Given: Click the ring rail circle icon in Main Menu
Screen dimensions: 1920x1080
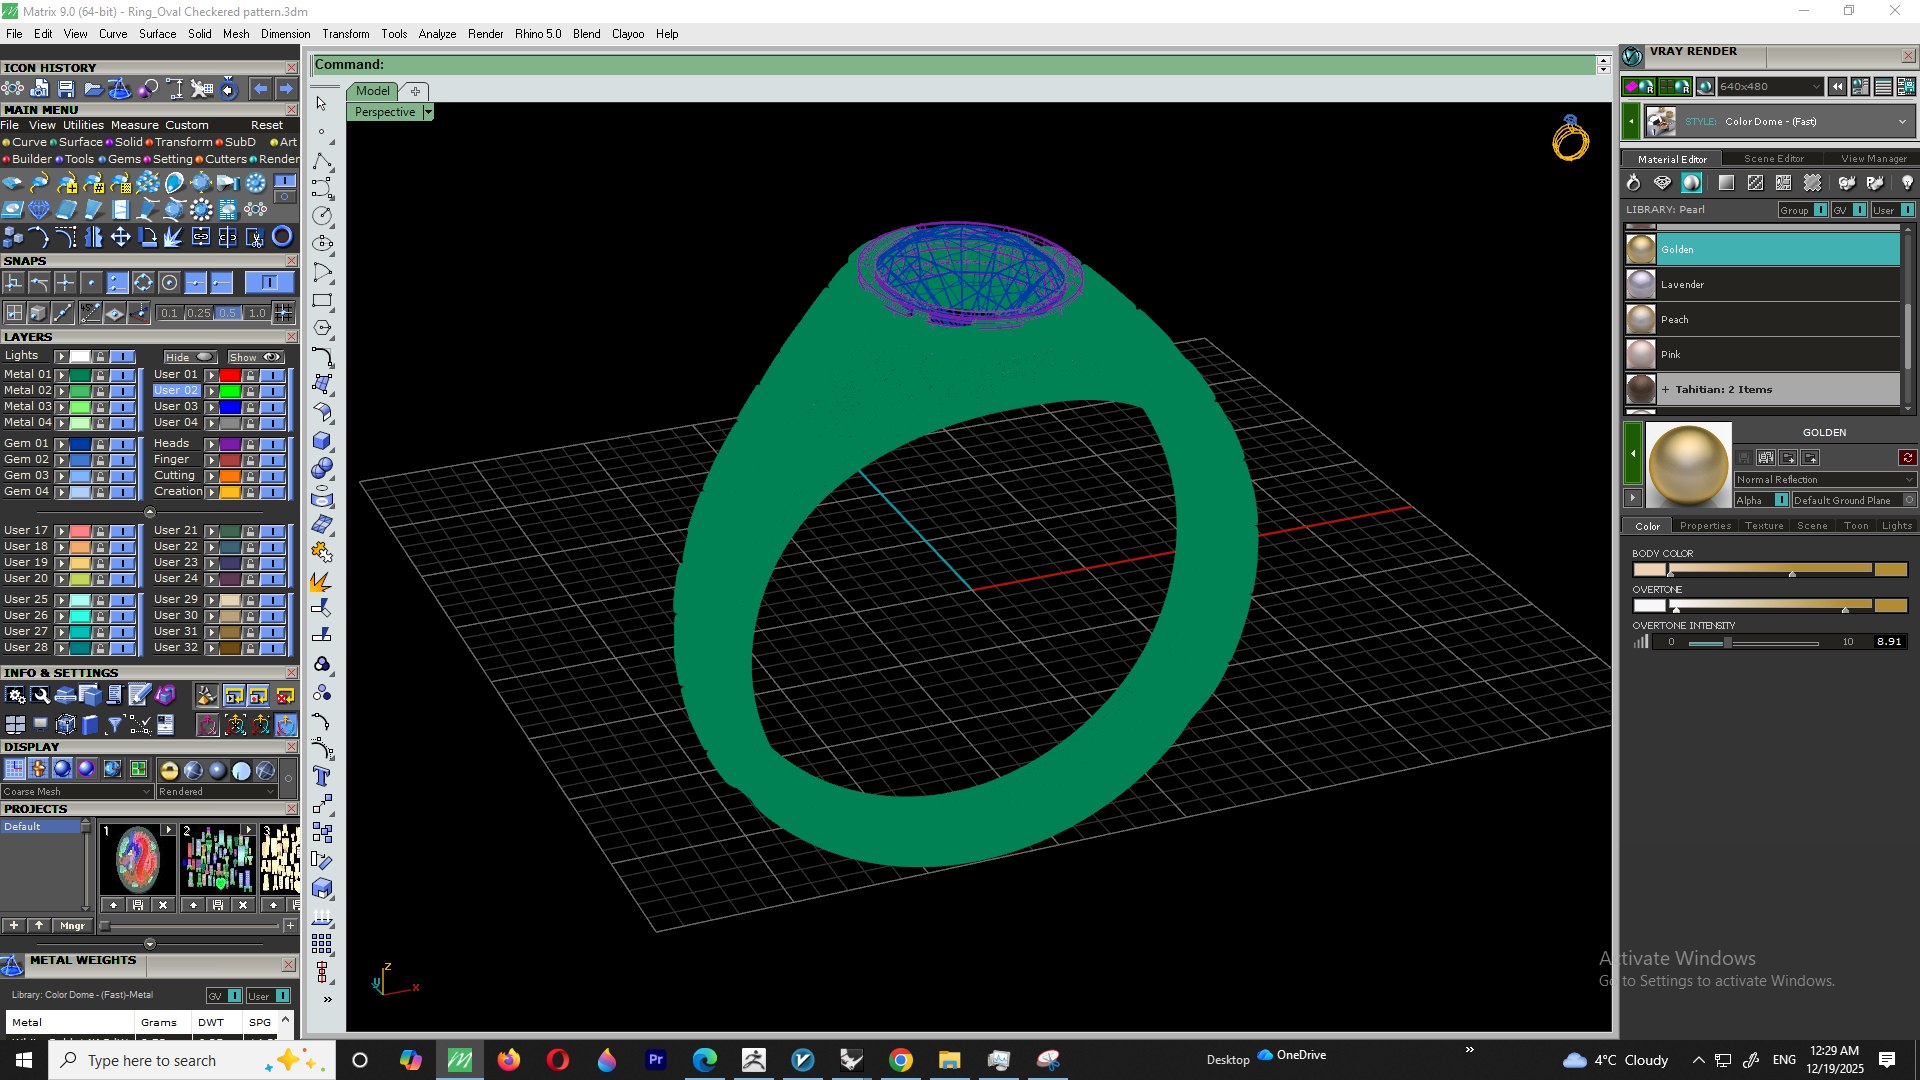Looking at the screenshot, I should point(282,237).
